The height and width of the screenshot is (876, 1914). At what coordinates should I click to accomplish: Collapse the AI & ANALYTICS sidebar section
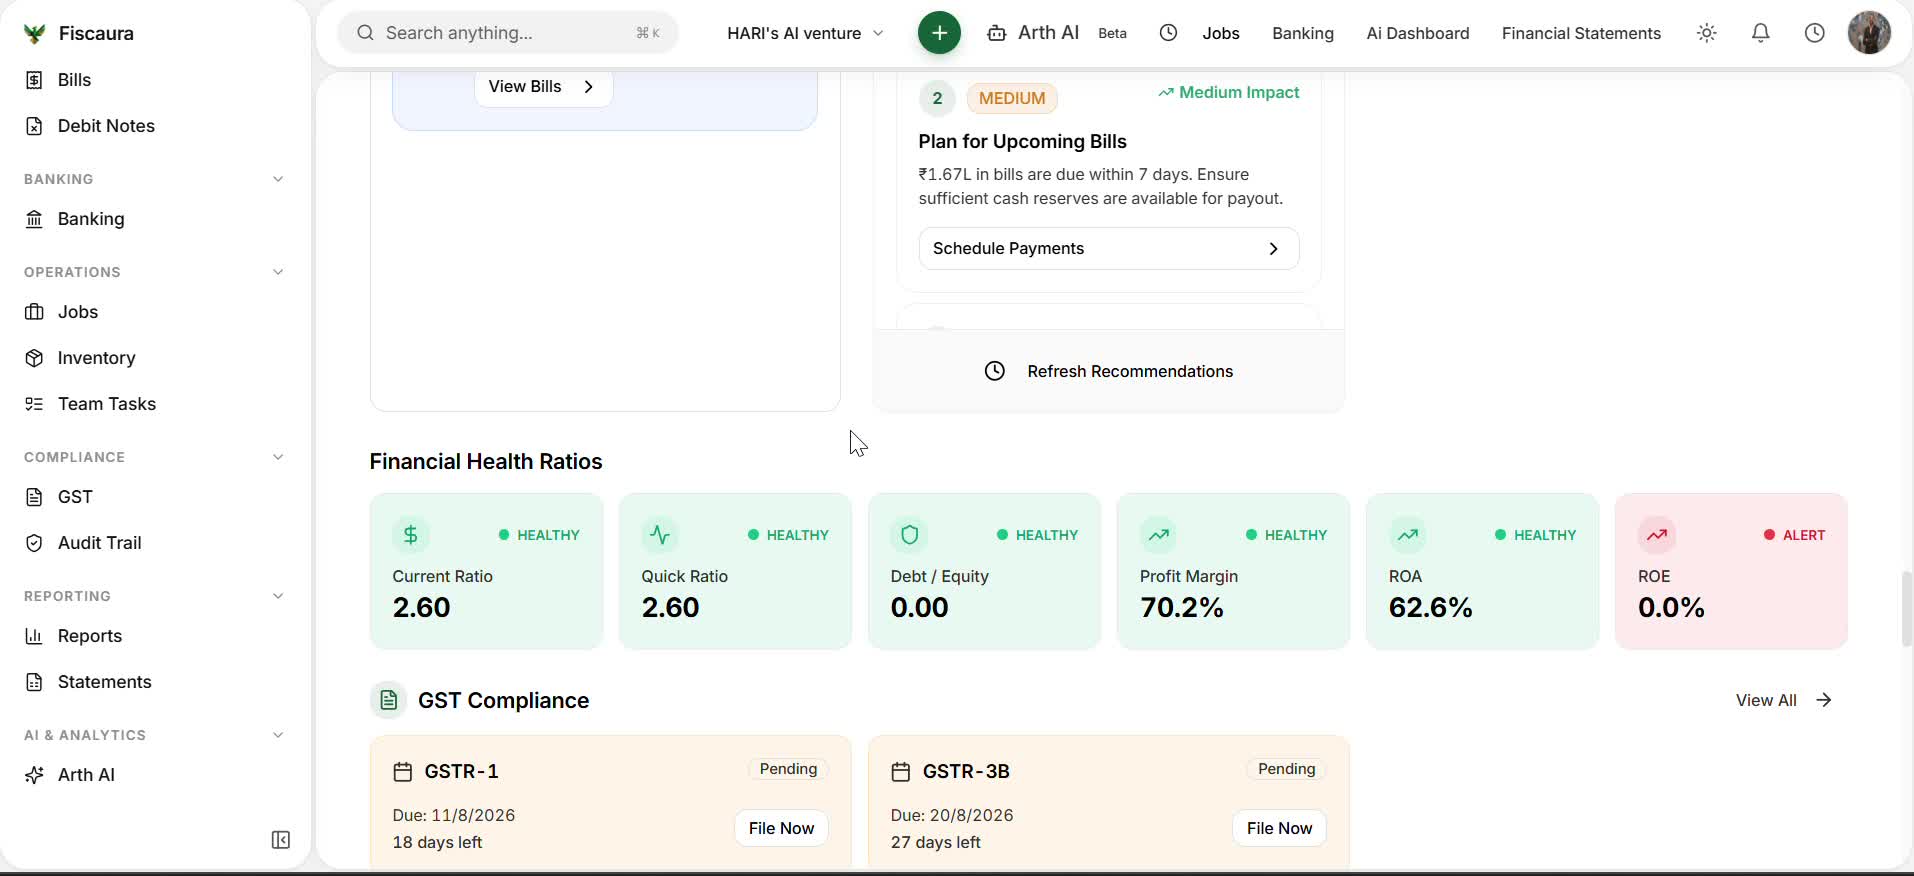coord(278,735)
